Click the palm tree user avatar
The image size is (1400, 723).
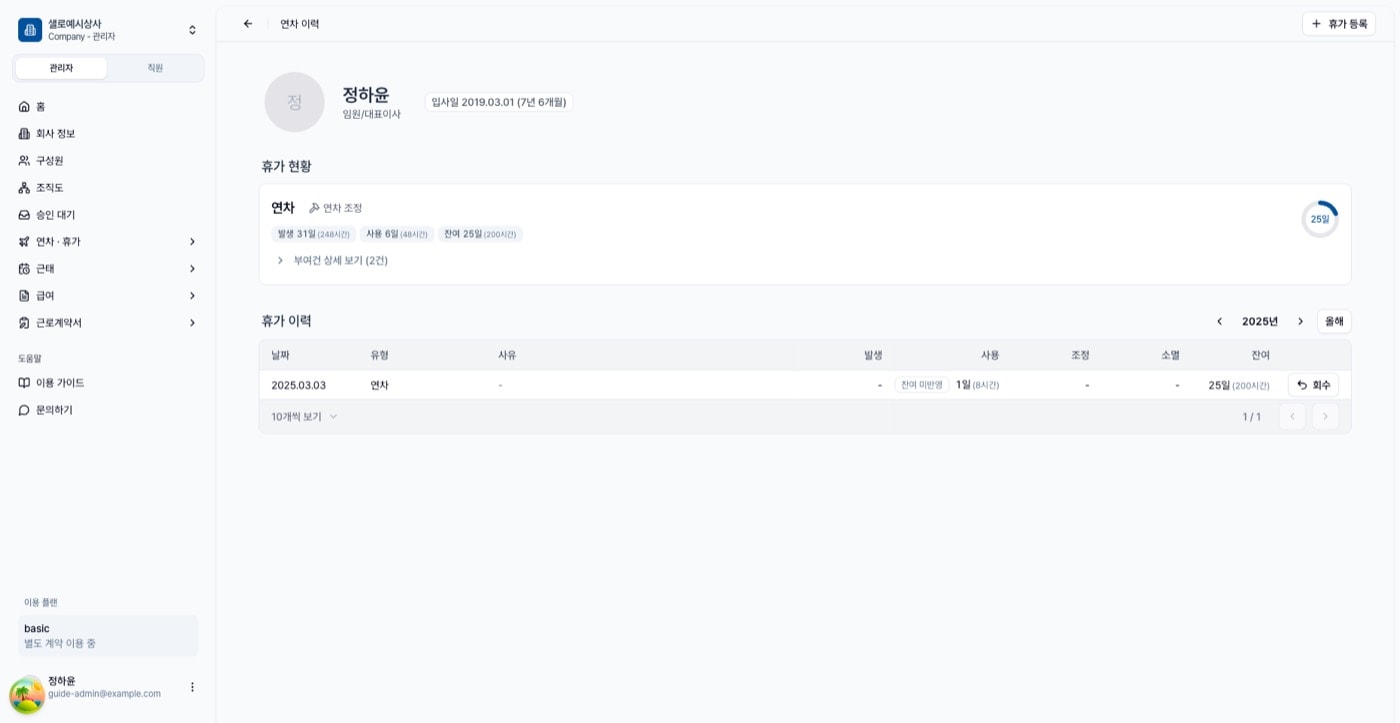27,693
